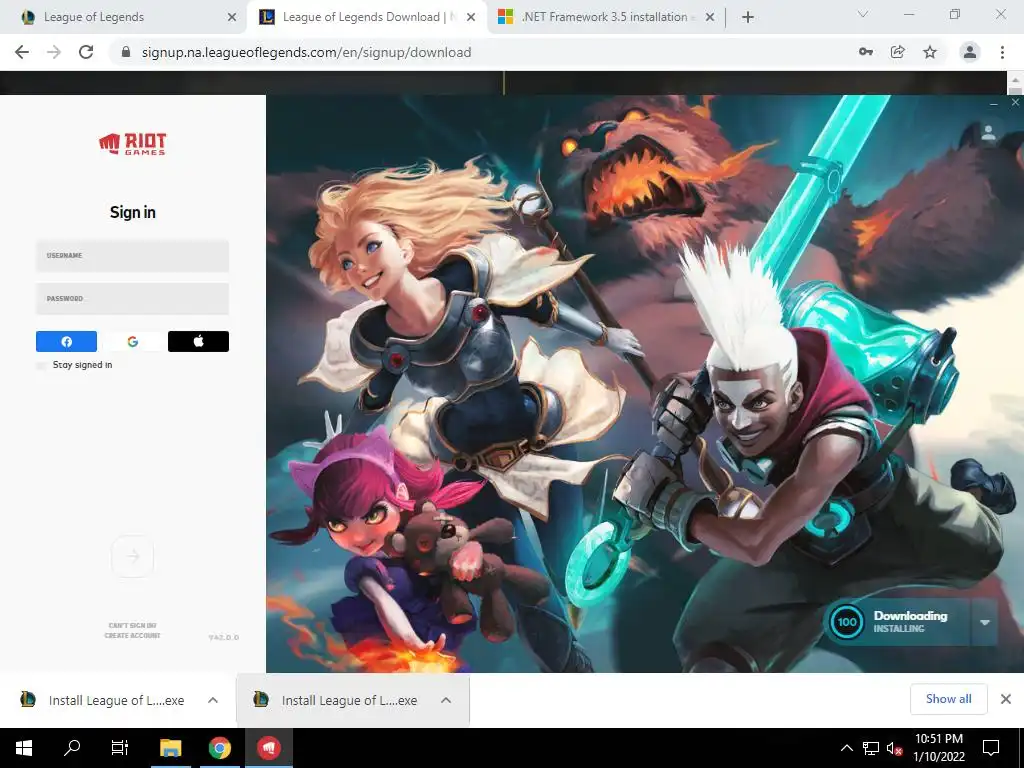This screenshot has height=768, width=1024.
Task: Close the downloads bar
Action: [1006, 699]
